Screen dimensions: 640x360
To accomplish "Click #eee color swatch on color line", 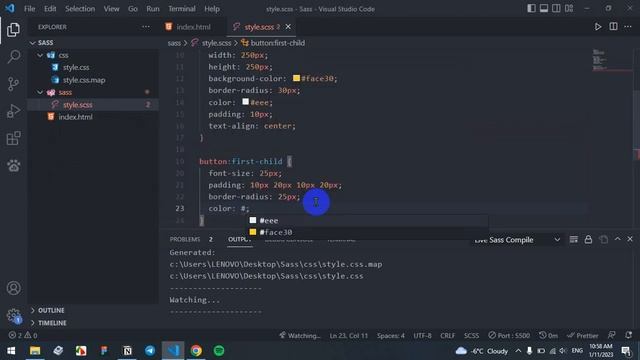I will [245, 102].
